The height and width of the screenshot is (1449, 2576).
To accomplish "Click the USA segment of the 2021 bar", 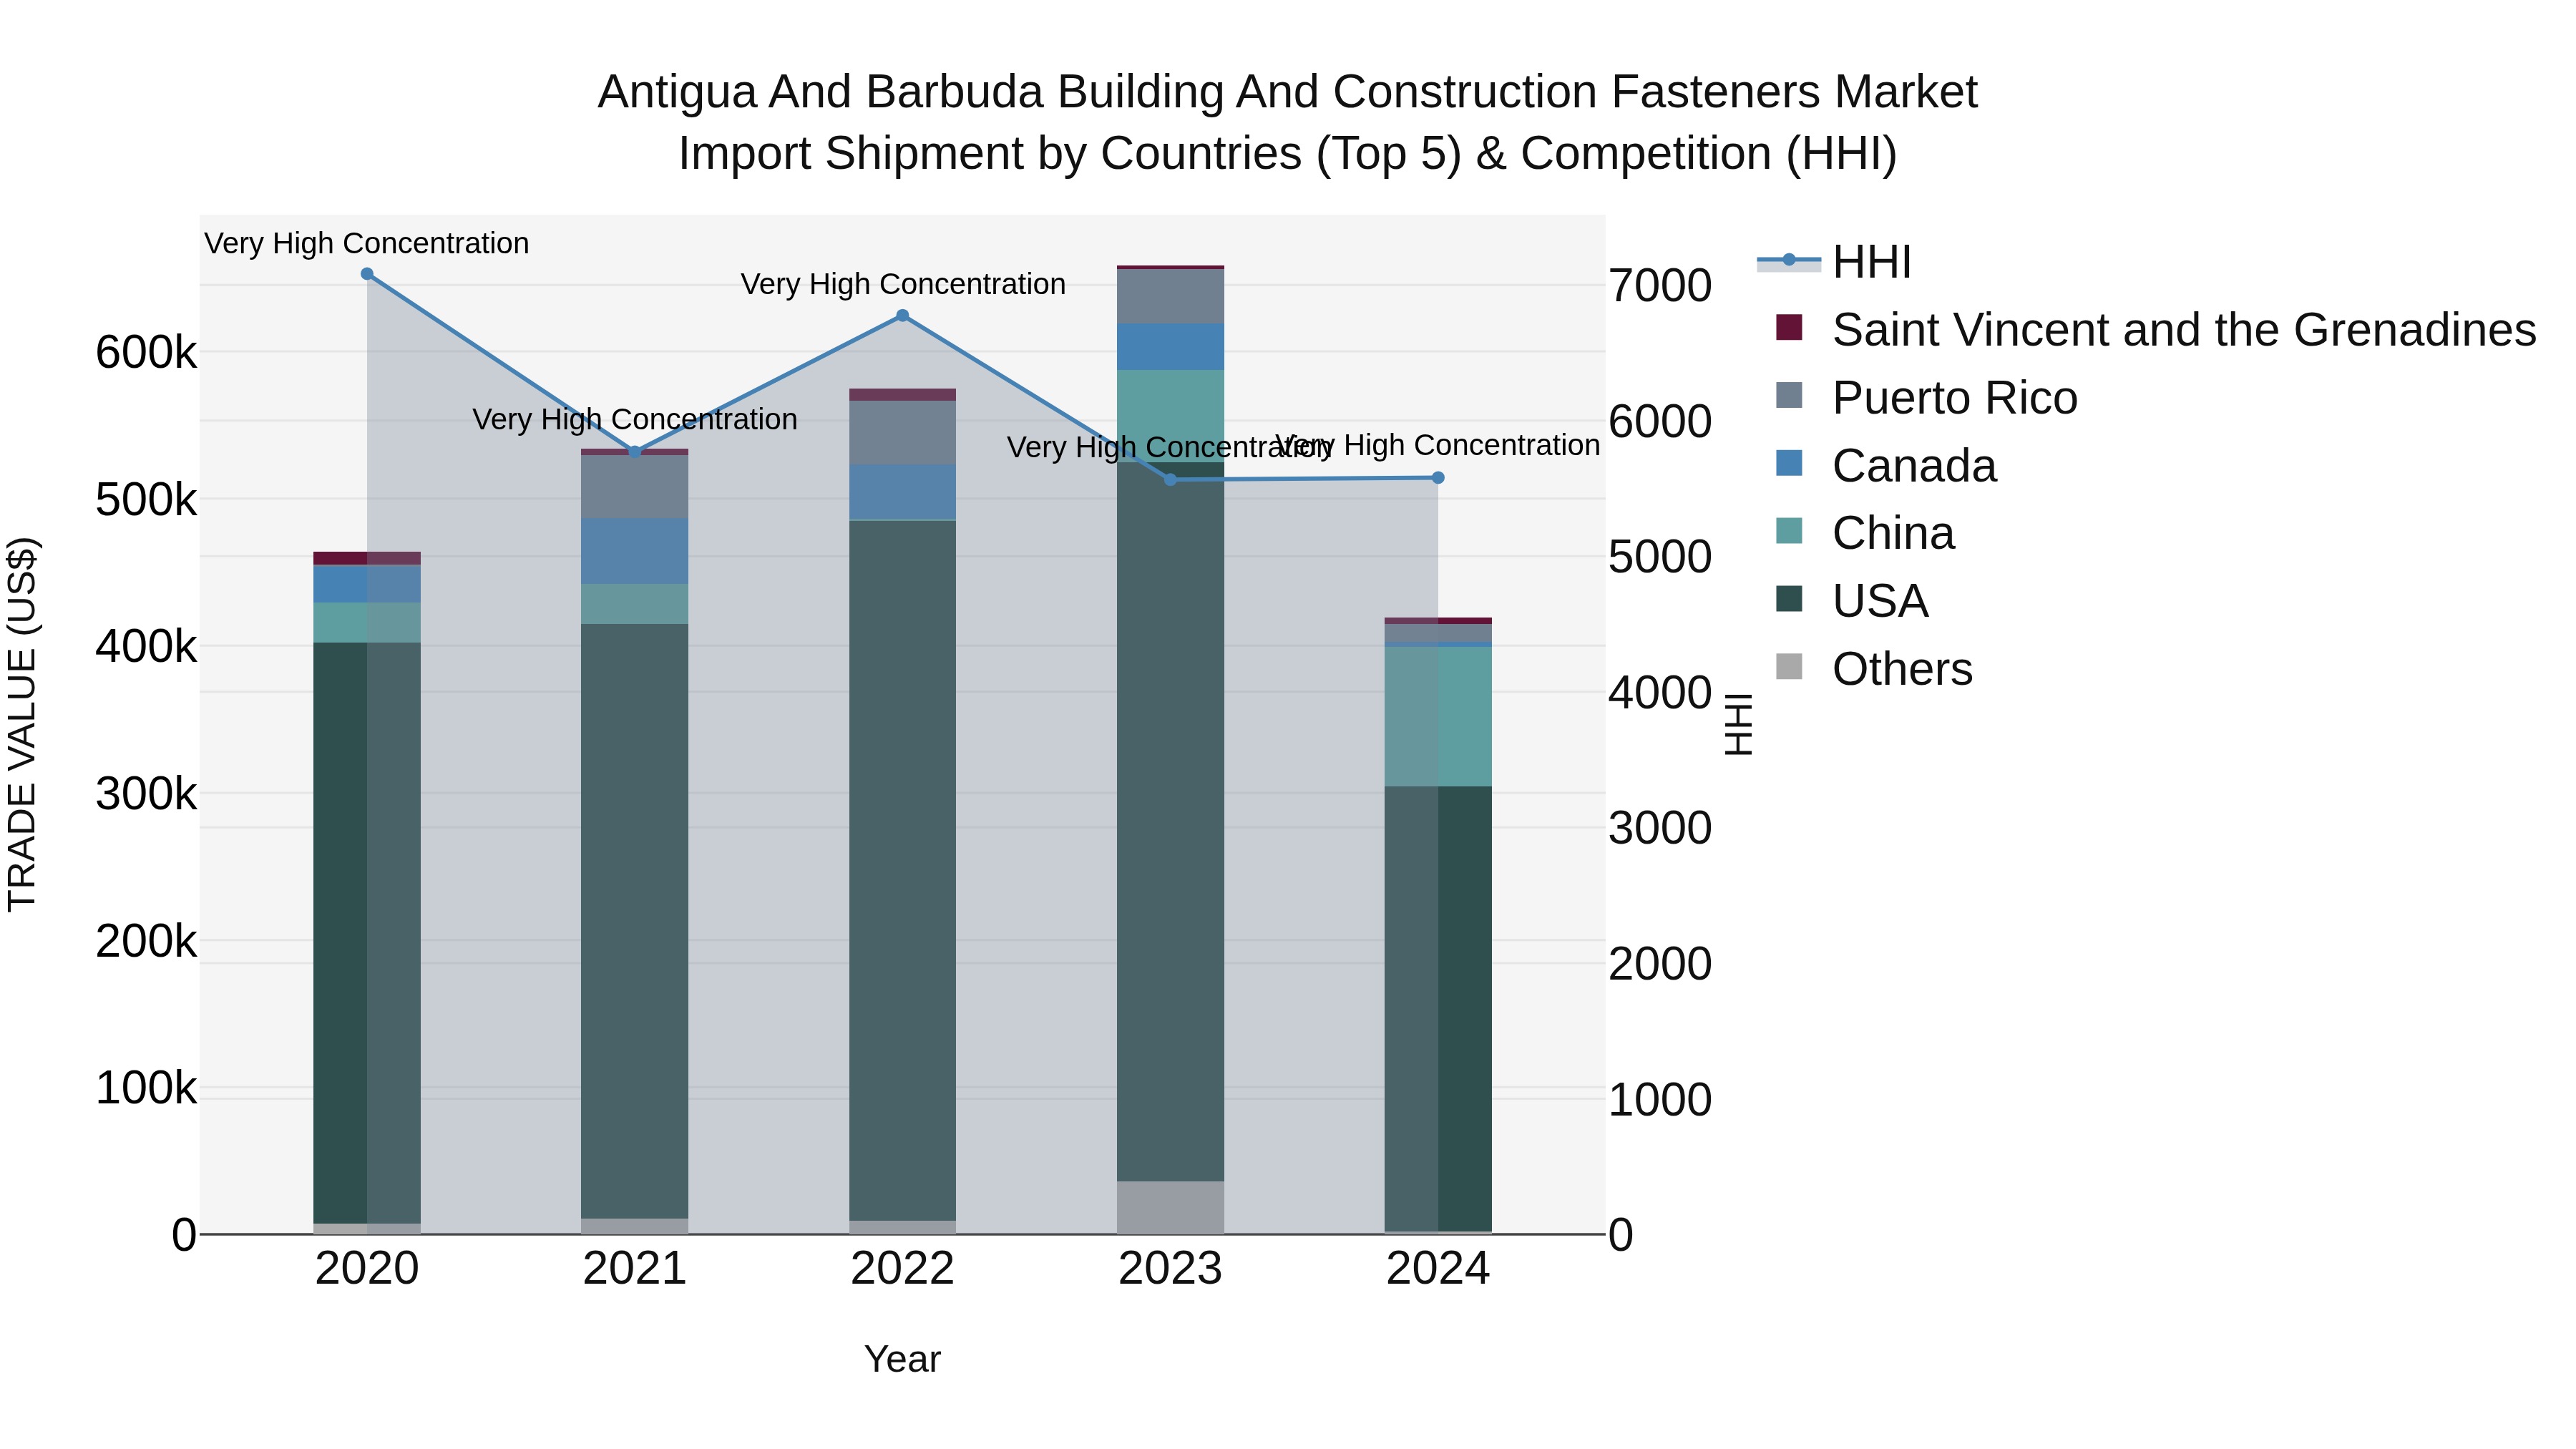I will (x=635, y=922).
